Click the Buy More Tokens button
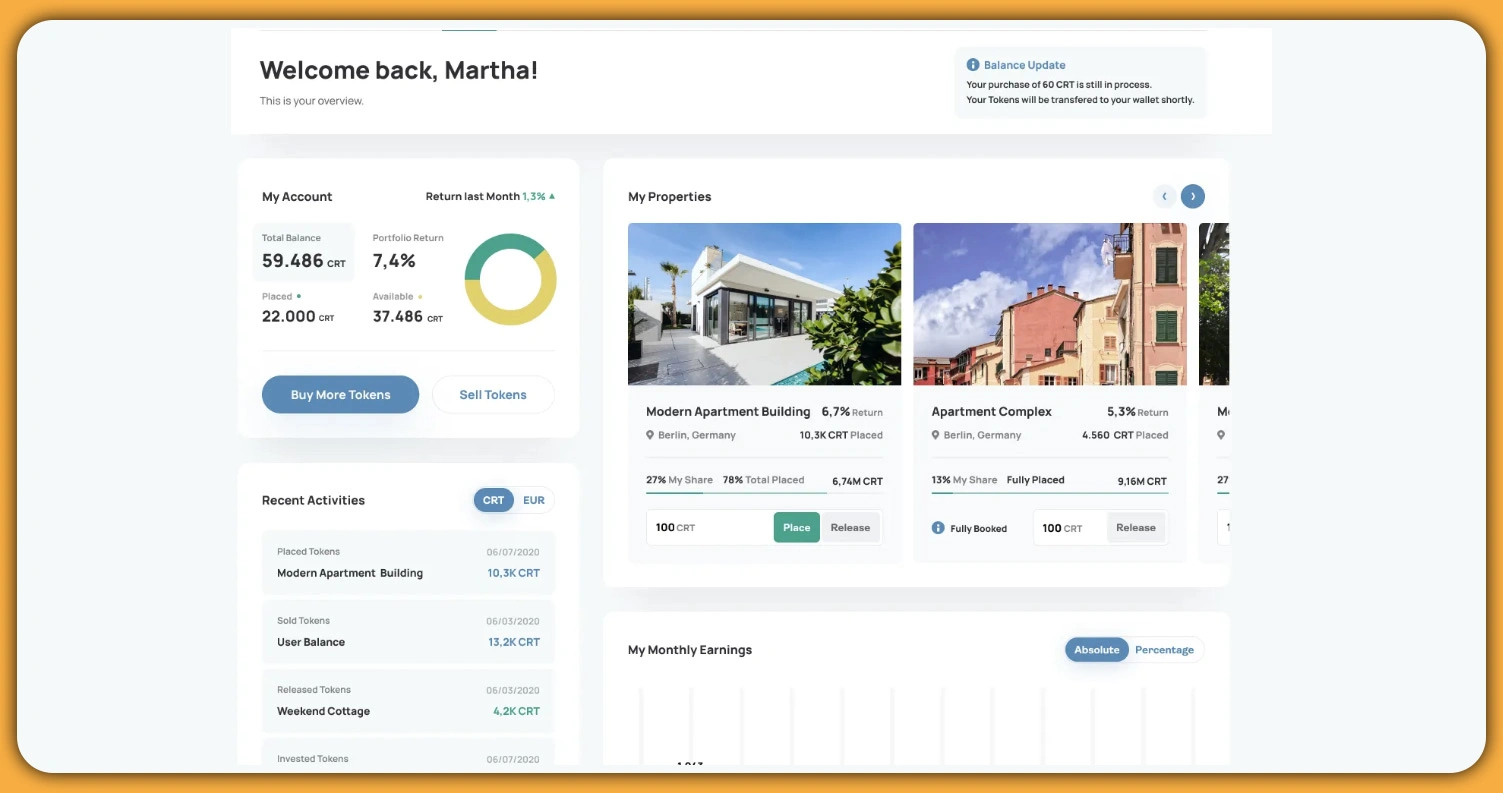1503x793 pixels. [340, 395]
